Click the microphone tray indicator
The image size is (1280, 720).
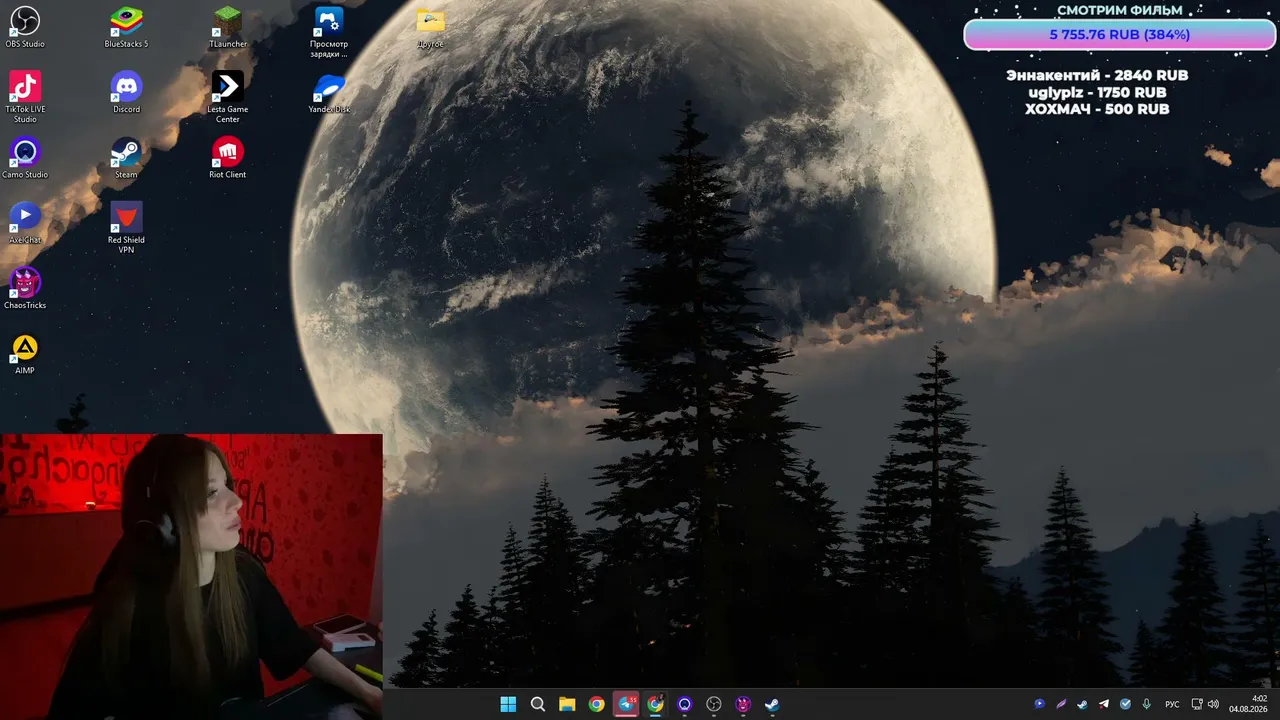pos(1147,704)
